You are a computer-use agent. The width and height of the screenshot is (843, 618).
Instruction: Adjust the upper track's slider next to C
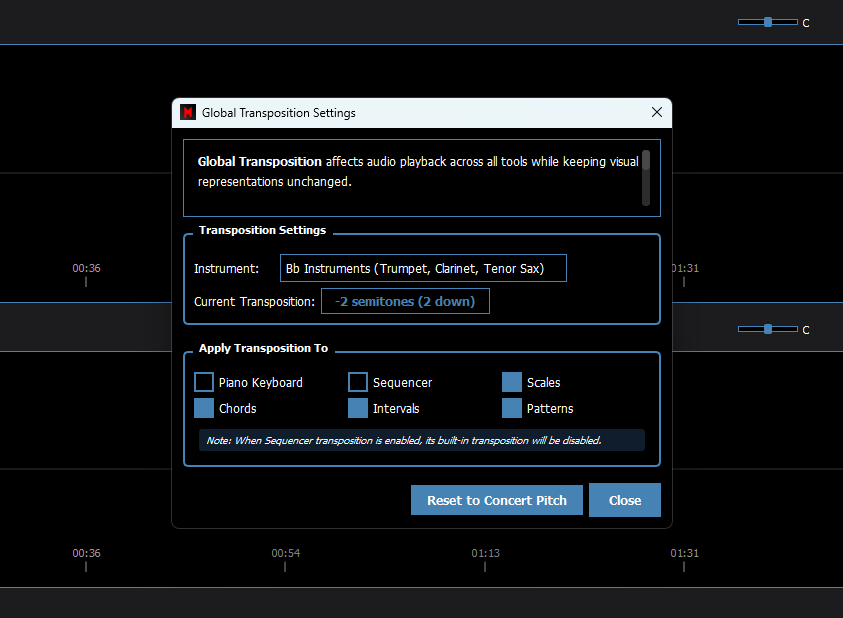pos(767,22)
